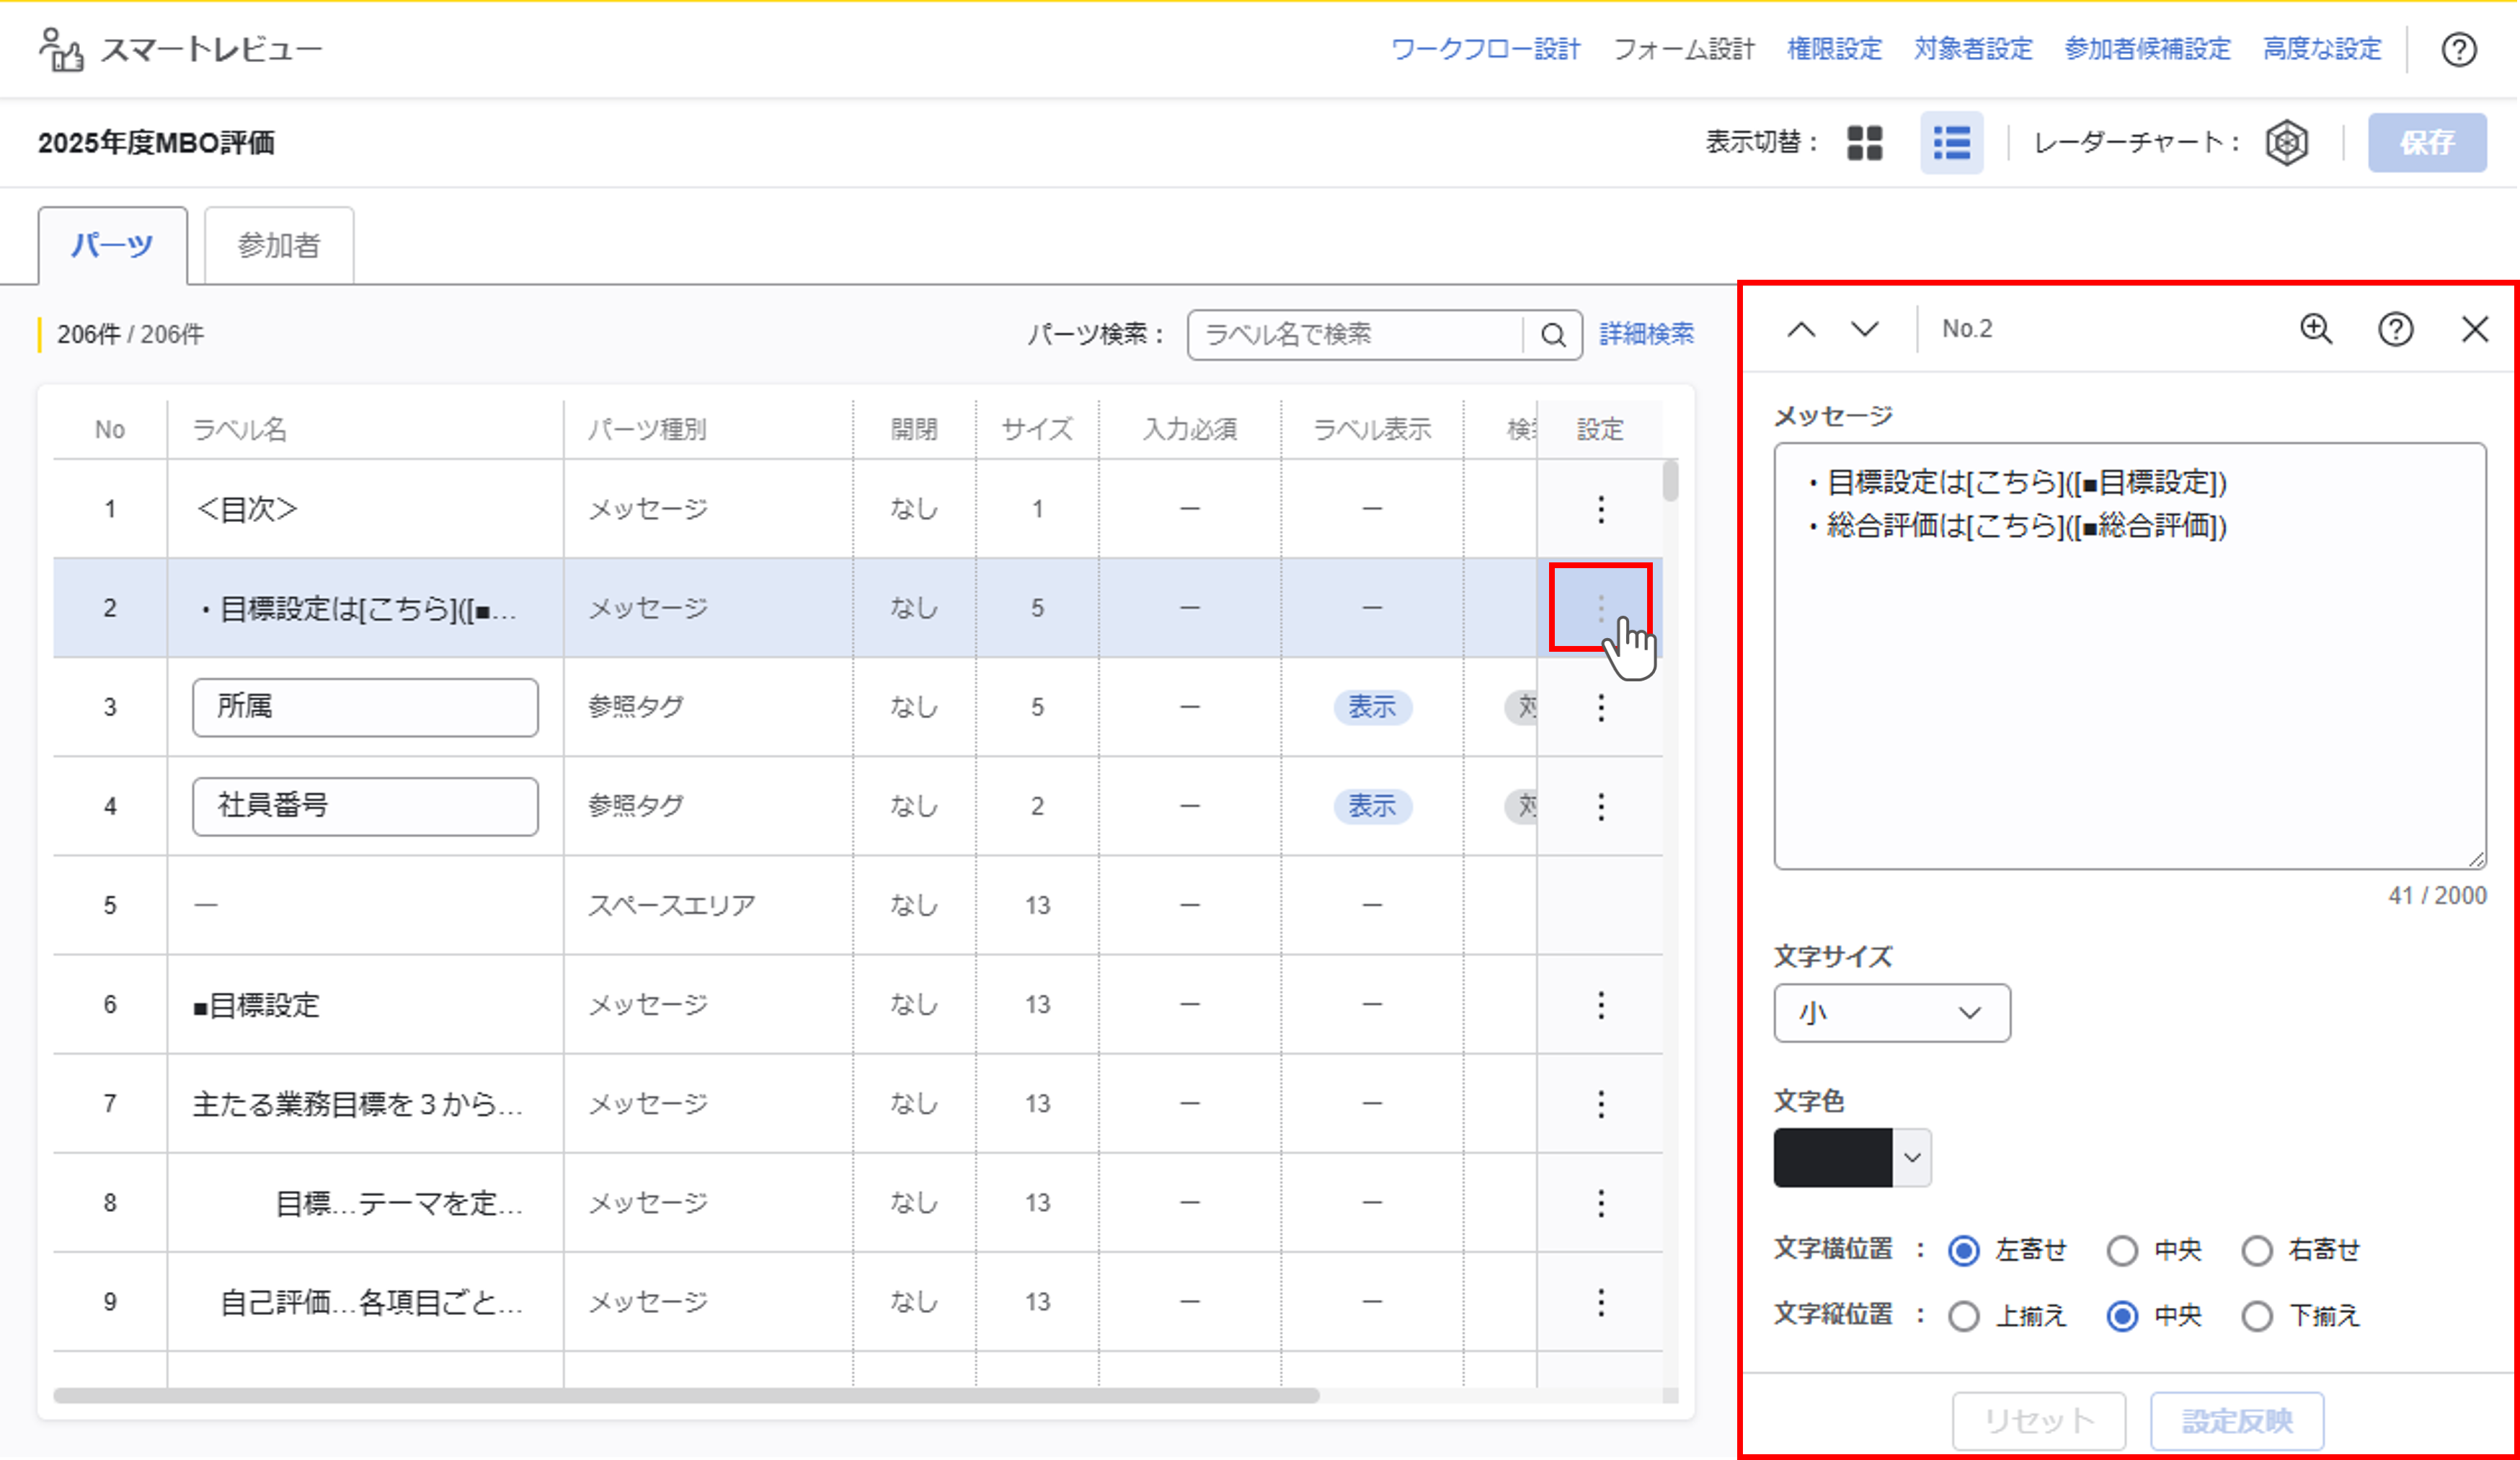Screen dimensions: 2520x1460
Task: Open 詳細検索 link
Action: coord(1646,334)
